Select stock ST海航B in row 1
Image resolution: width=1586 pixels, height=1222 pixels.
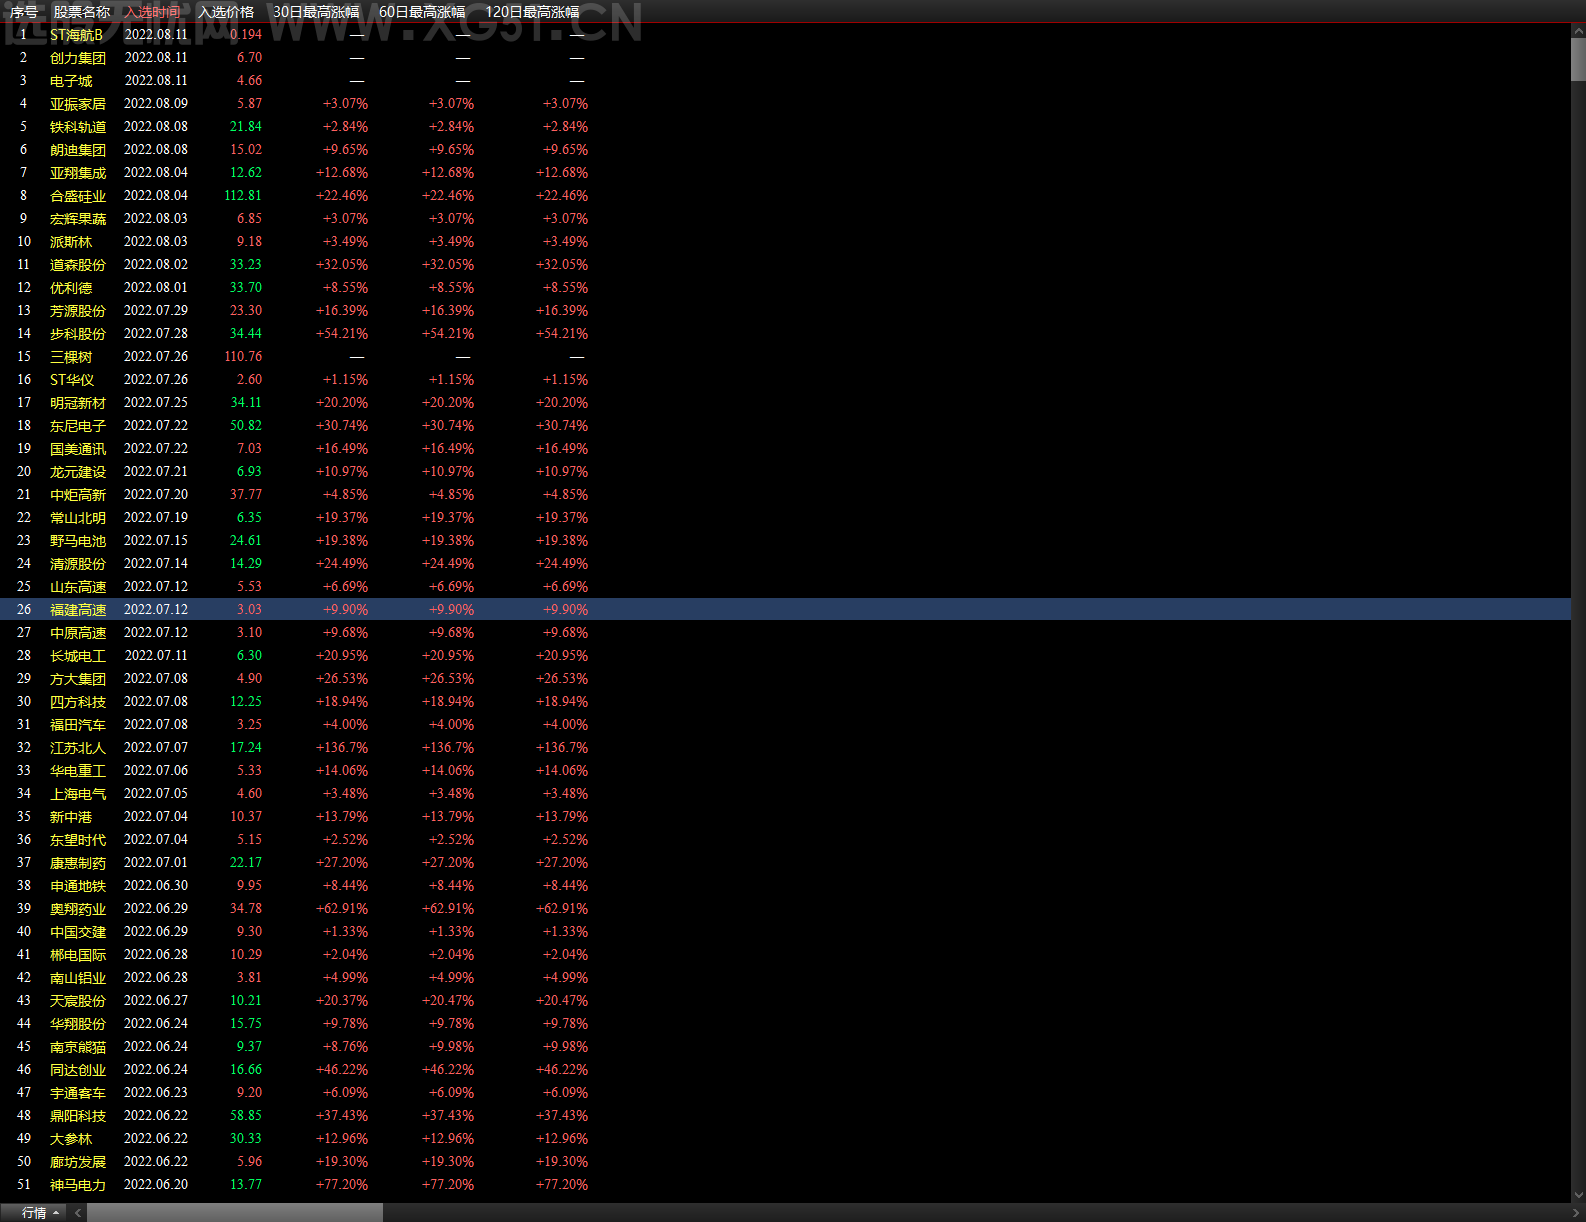[x=76, y=35]
